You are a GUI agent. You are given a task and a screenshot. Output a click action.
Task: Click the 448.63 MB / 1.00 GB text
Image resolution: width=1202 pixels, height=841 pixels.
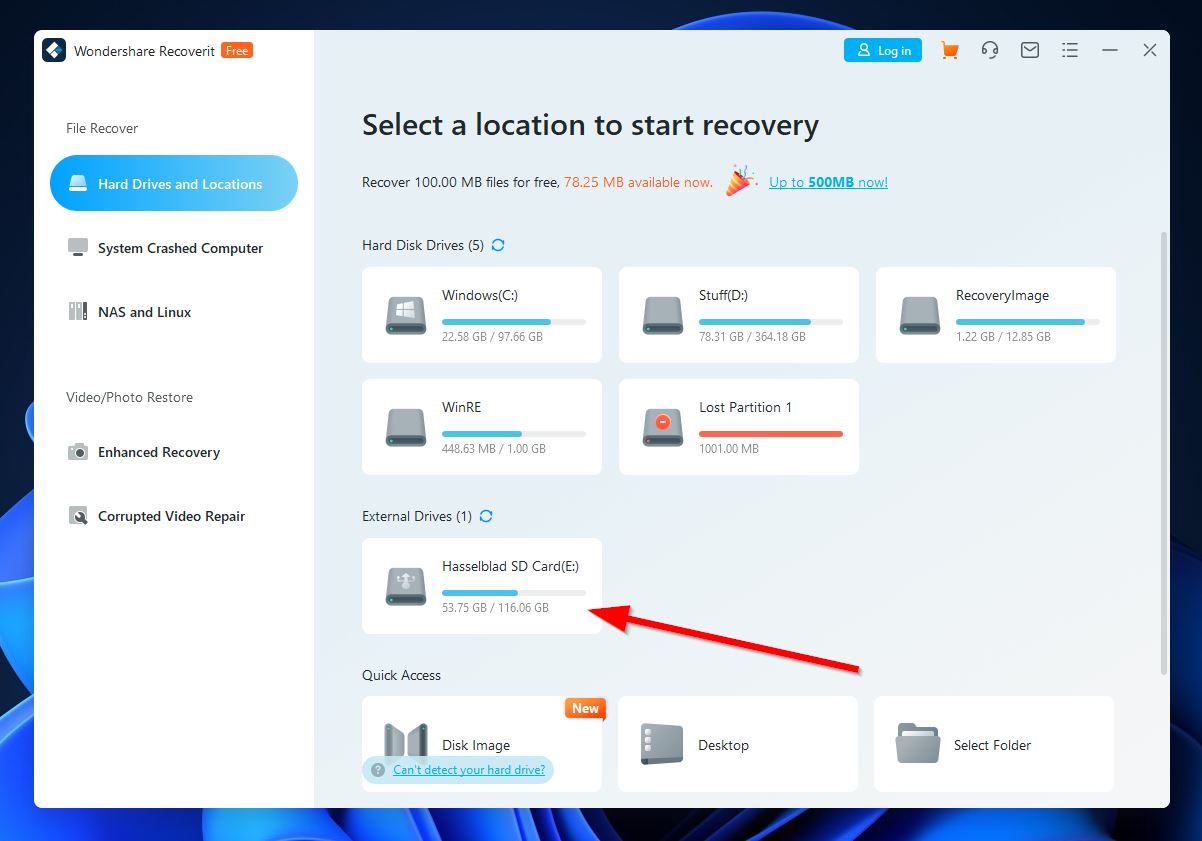[x=494, y=449]
